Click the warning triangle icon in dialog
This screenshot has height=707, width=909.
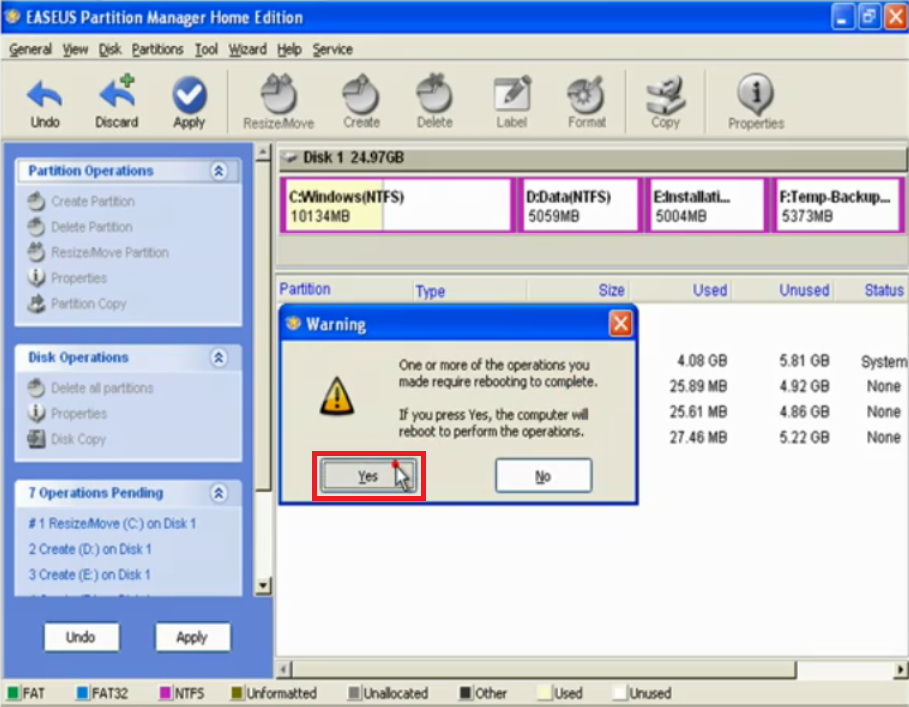[337, 396]
